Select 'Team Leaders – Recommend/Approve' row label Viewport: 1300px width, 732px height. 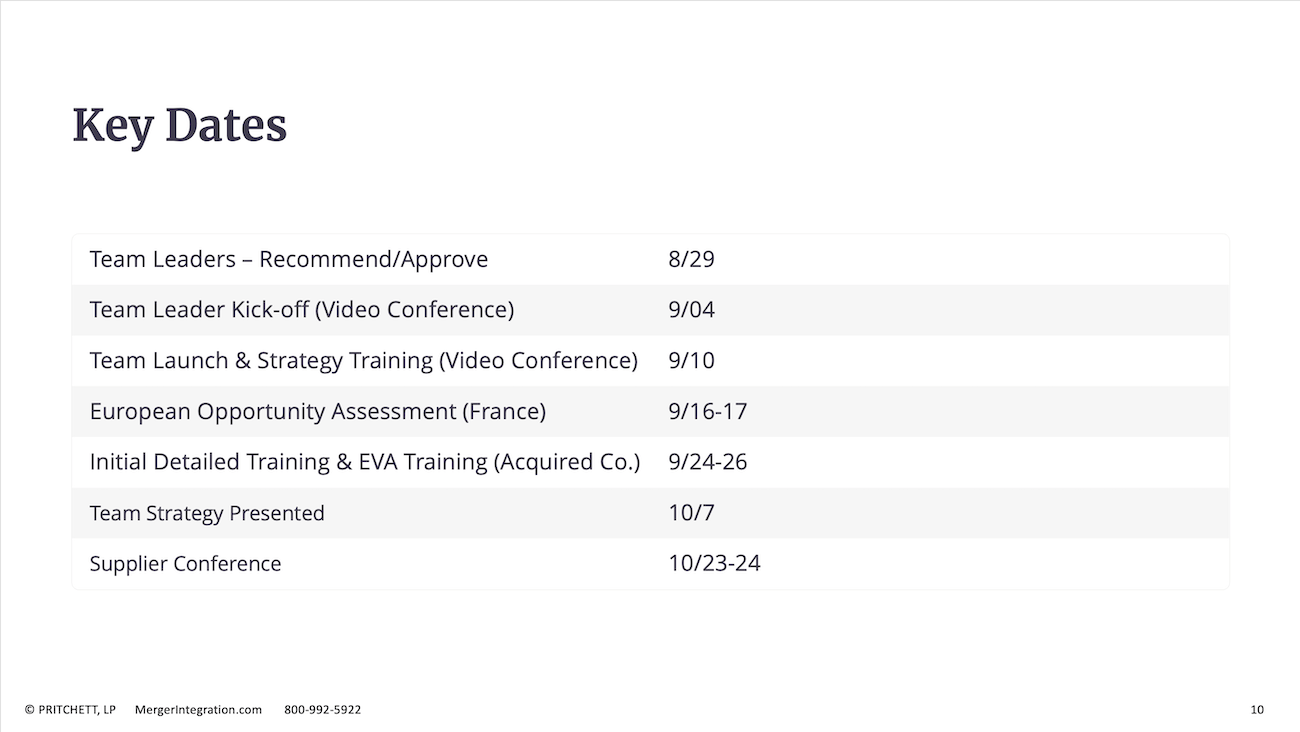tap(288, 260)
